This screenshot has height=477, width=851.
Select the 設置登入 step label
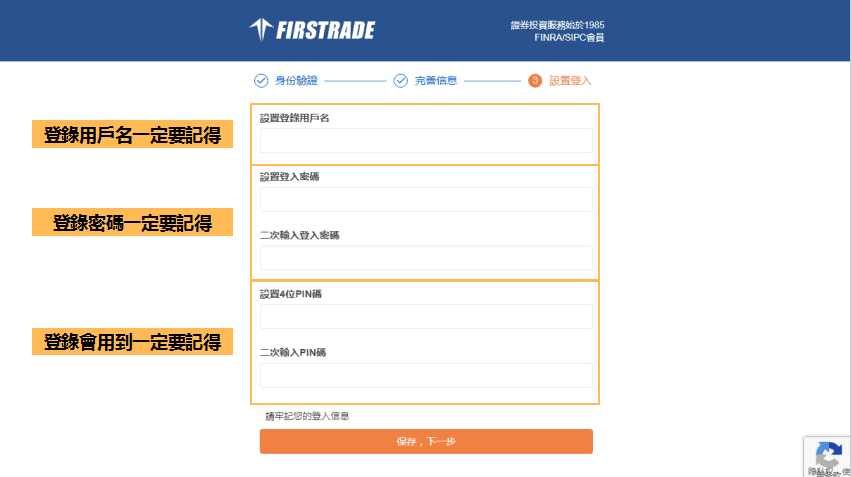pyautogui.click(x=570, y=81)
